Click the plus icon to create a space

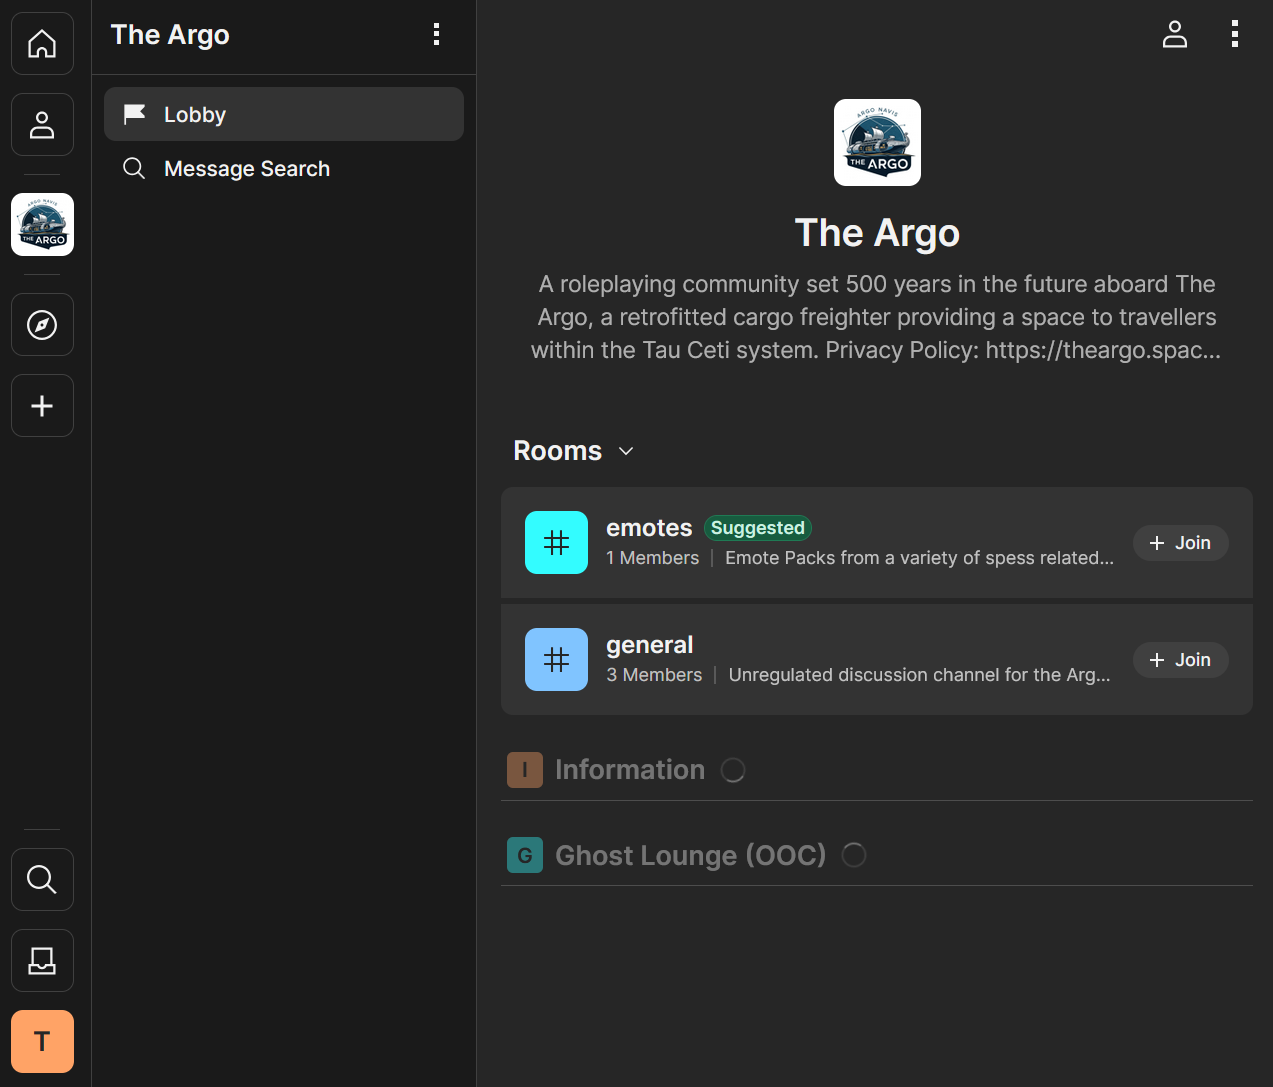(x=41, y=405)
